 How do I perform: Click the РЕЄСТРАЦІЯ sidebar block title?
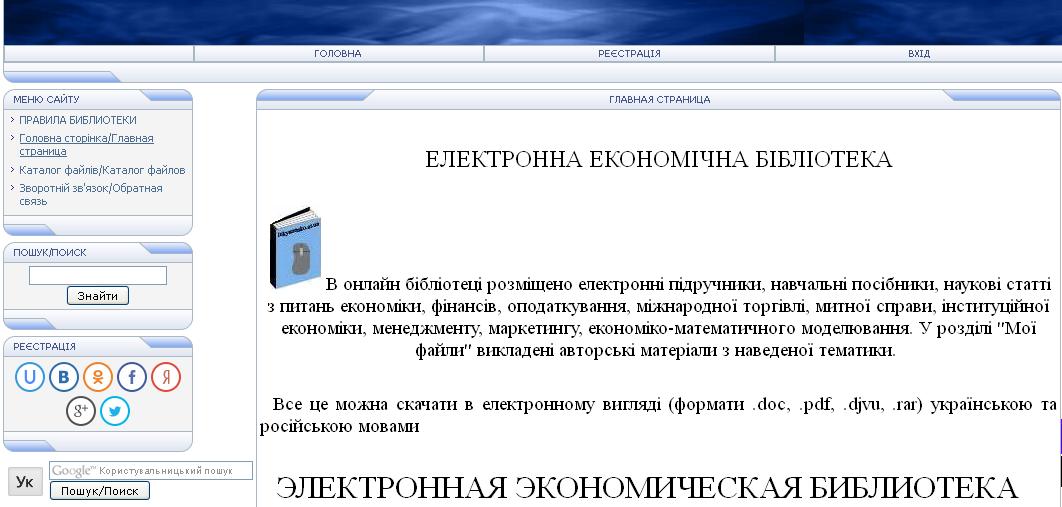pyautogui.click(x=44, y=347)
